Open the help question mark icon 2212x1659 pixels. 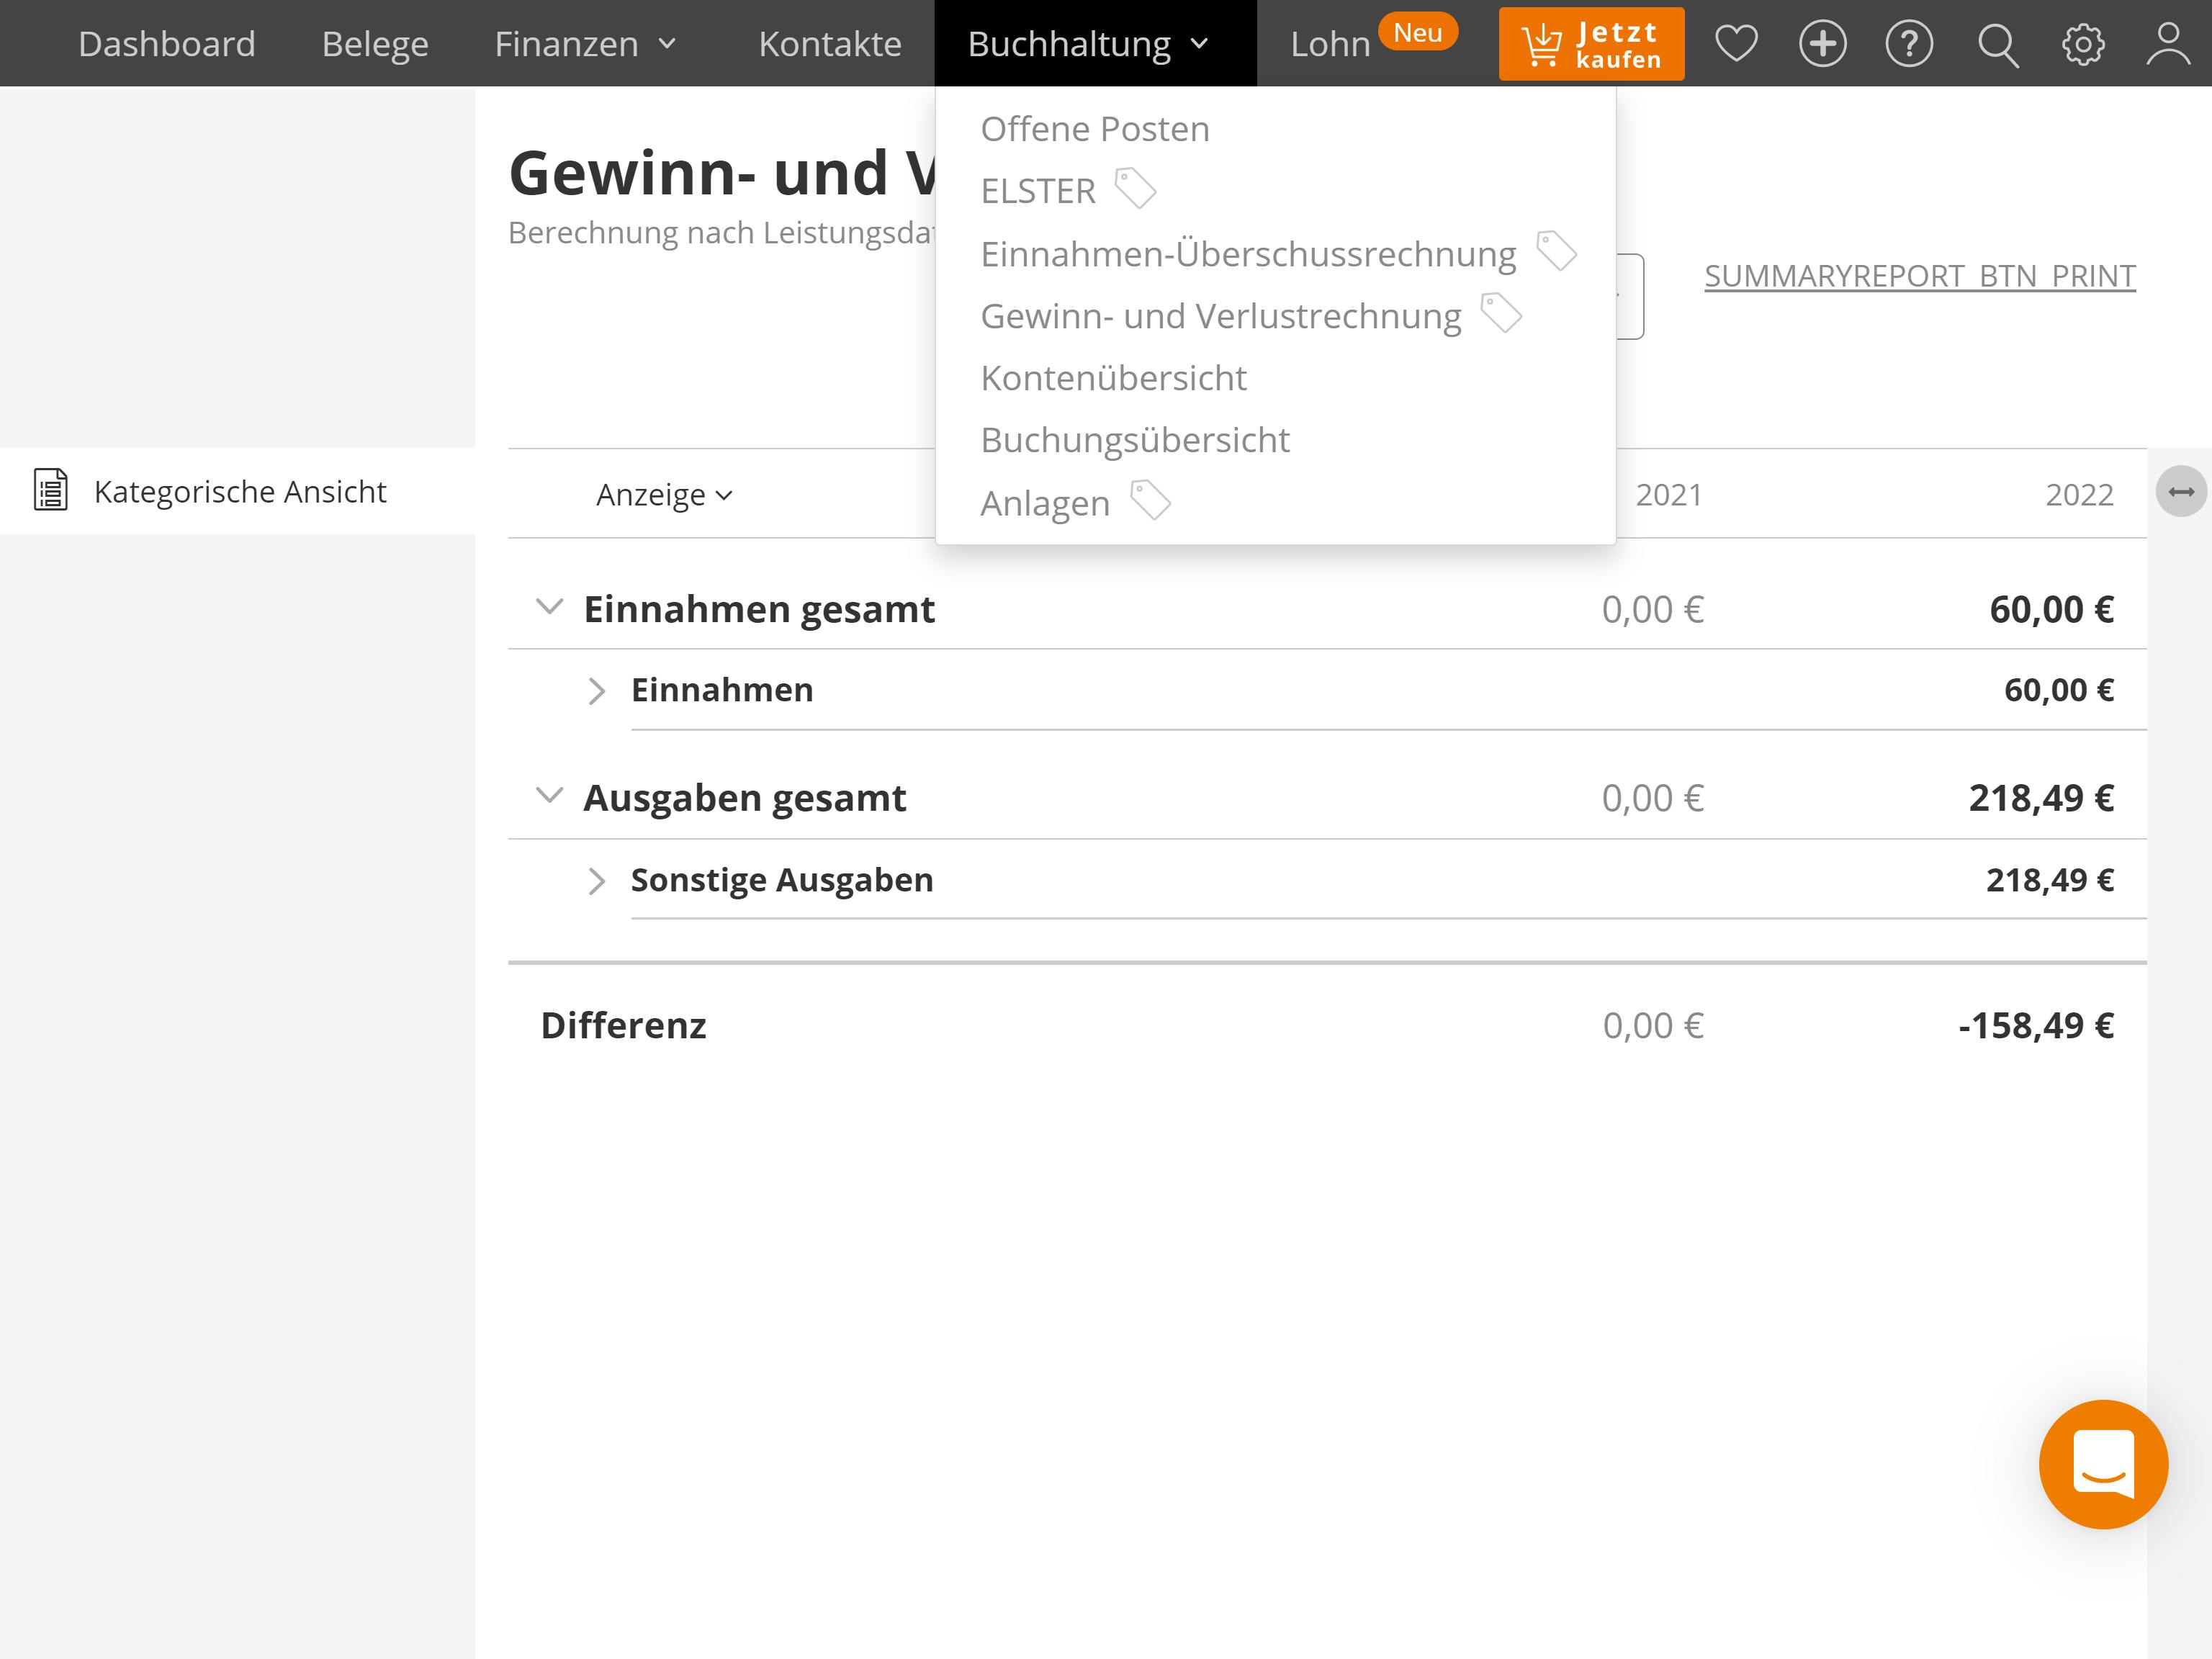click(1909, 44)
